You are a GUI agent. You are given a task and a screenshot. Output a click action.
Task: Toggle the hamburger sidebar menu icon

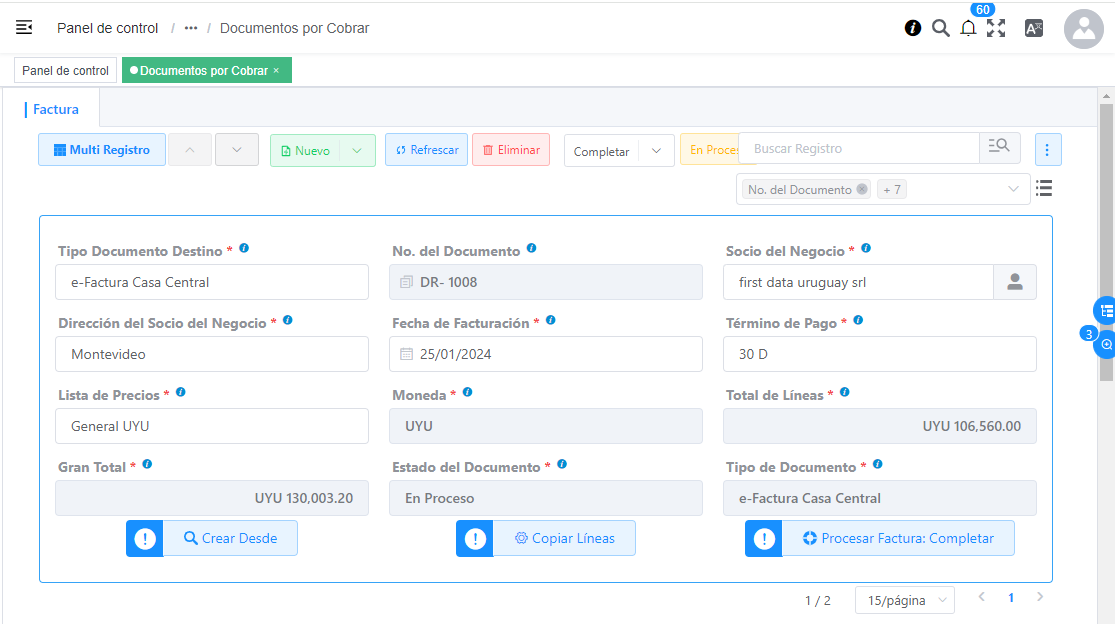(x=24, y=28)
